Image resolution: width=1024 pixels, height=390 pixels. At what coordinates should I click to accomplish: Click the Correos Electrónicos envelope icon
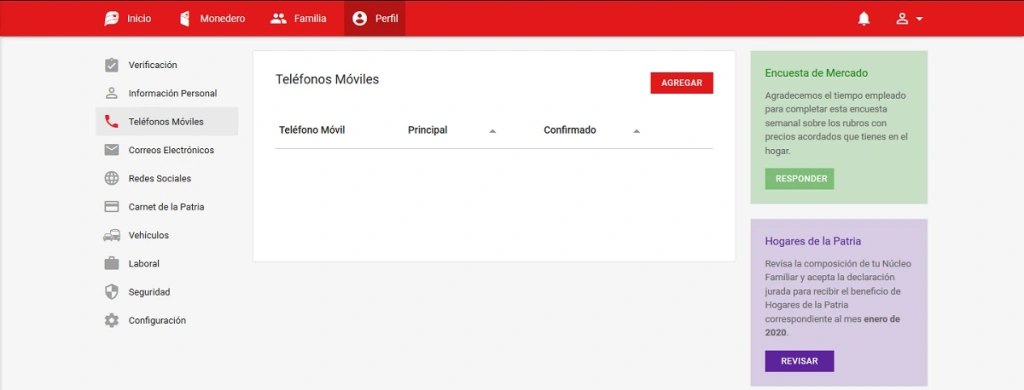tap(112, 150)
